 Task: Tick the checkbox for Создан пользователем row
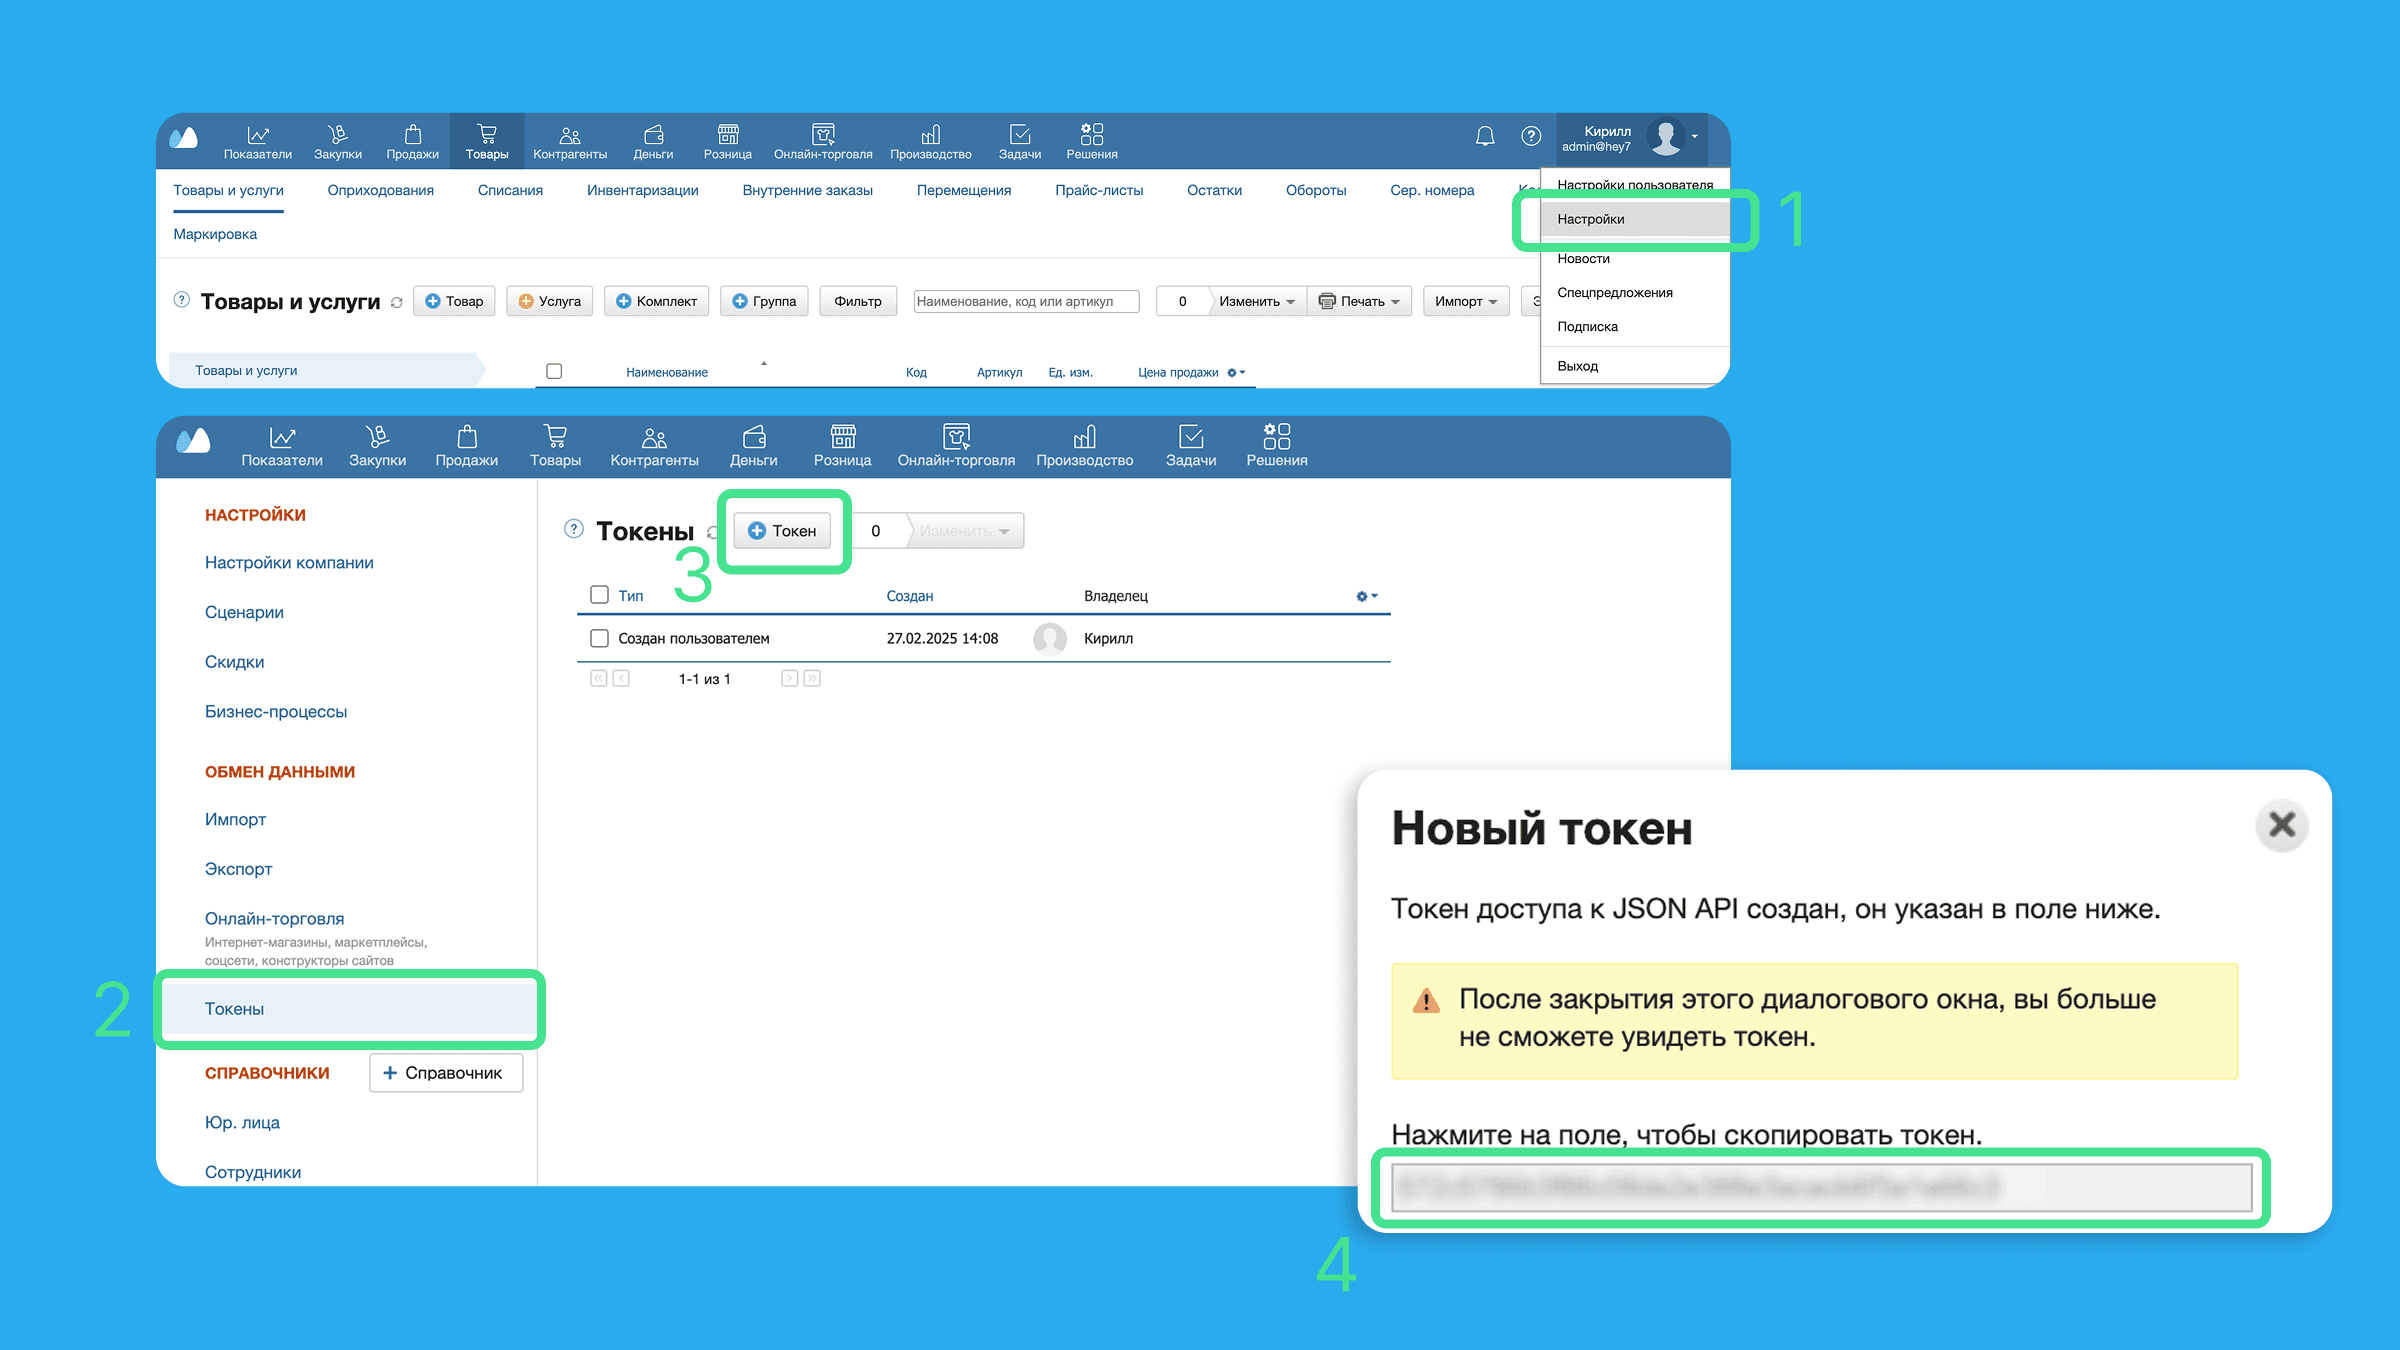[x=599, y=638]
